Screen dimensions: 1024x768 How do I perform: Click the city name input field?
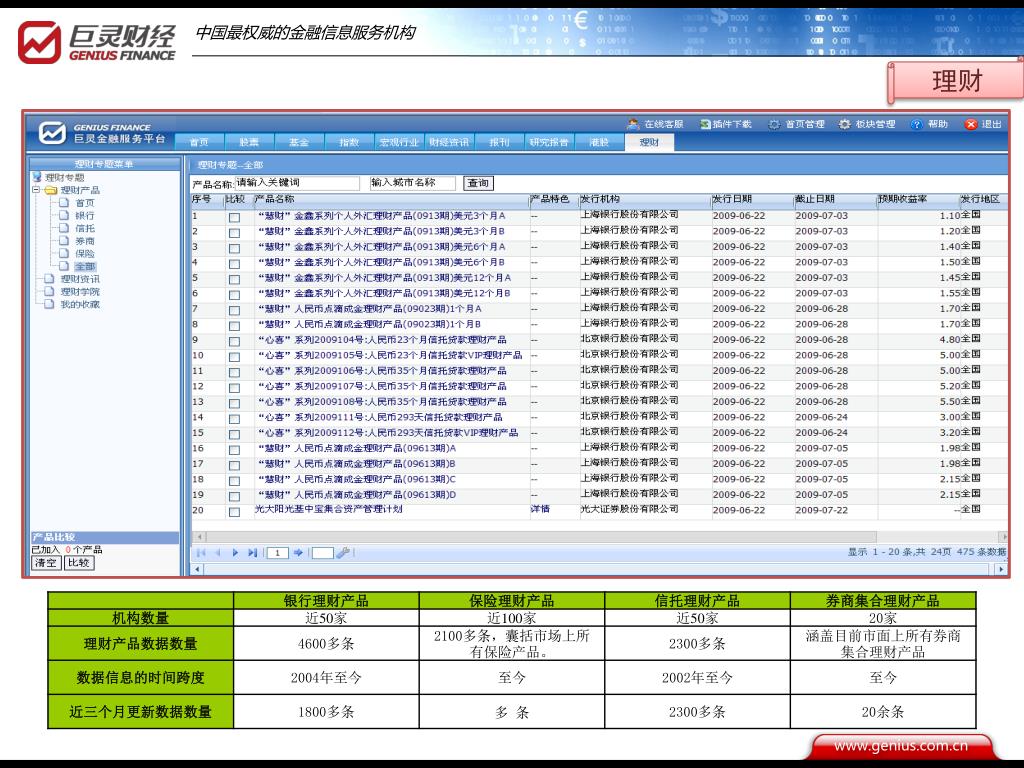click(x=413, y=184)
